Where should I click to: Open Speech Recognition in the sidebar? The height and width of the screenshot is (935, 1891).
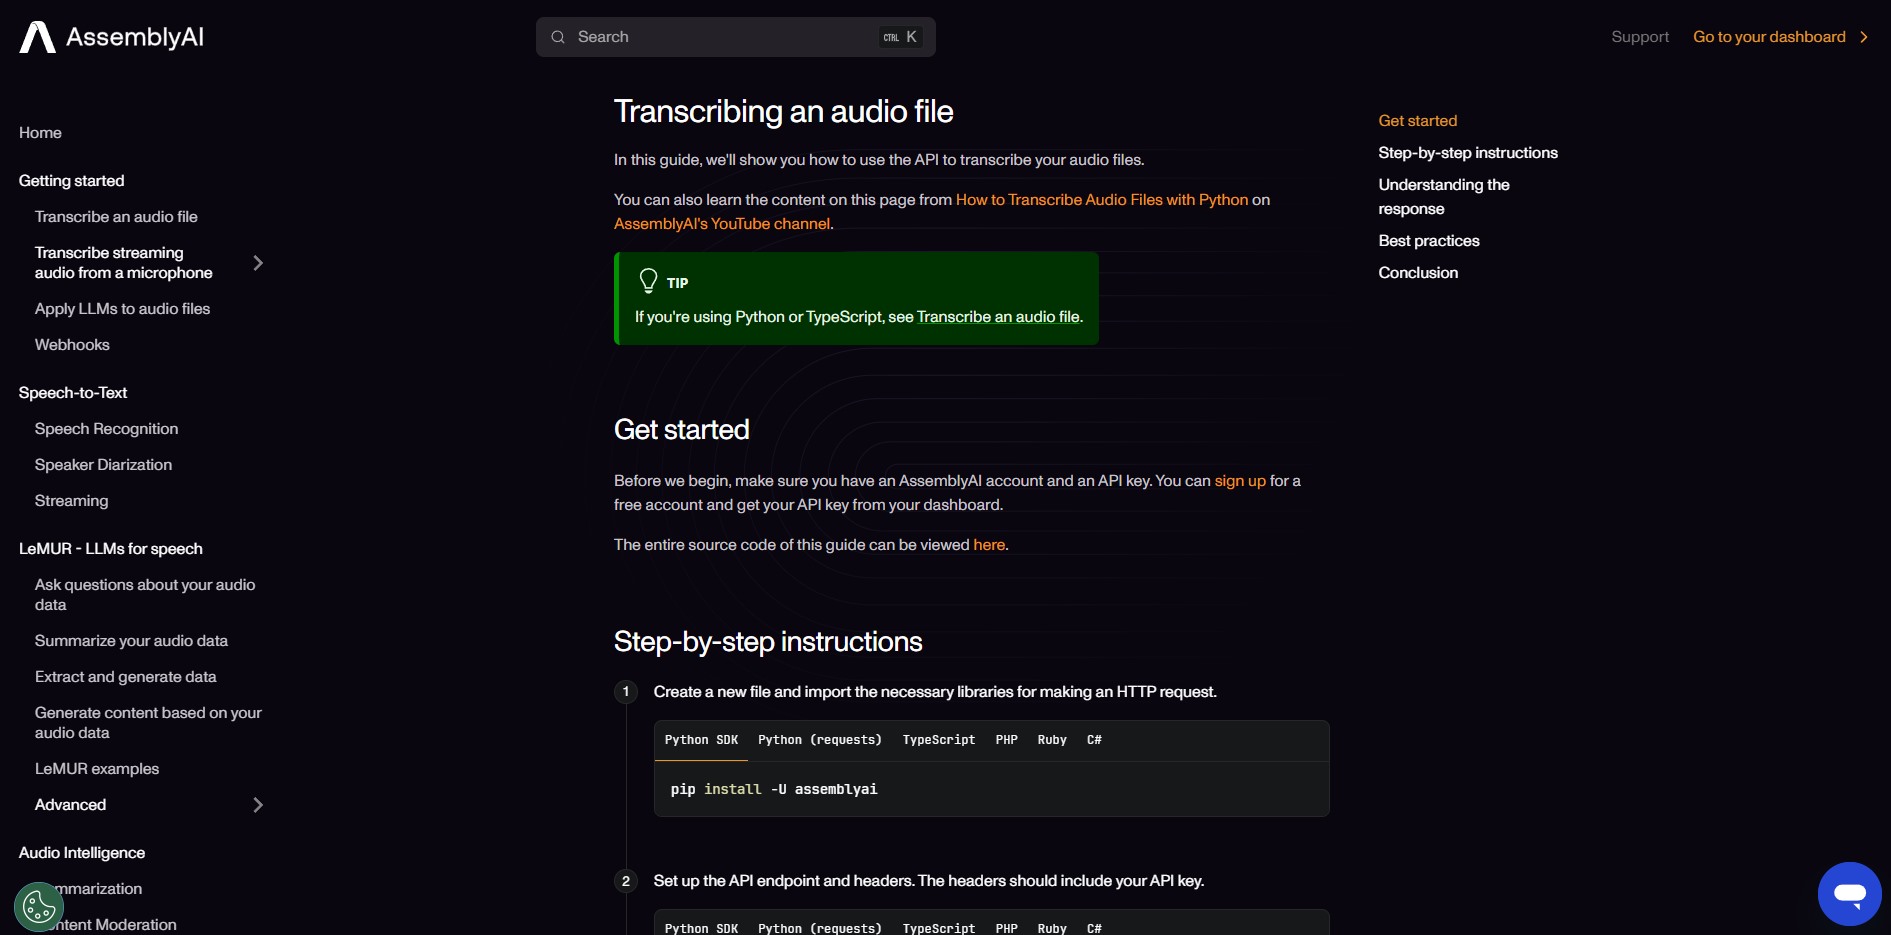coord(106,429)
